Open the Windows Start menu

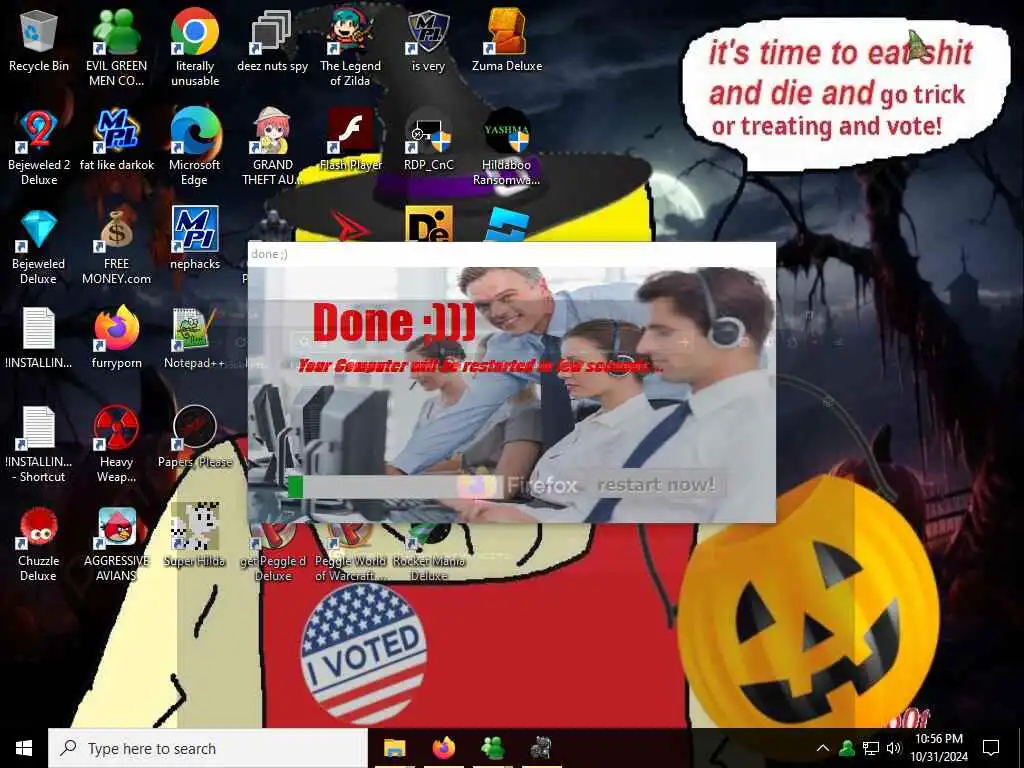[24, 748]
